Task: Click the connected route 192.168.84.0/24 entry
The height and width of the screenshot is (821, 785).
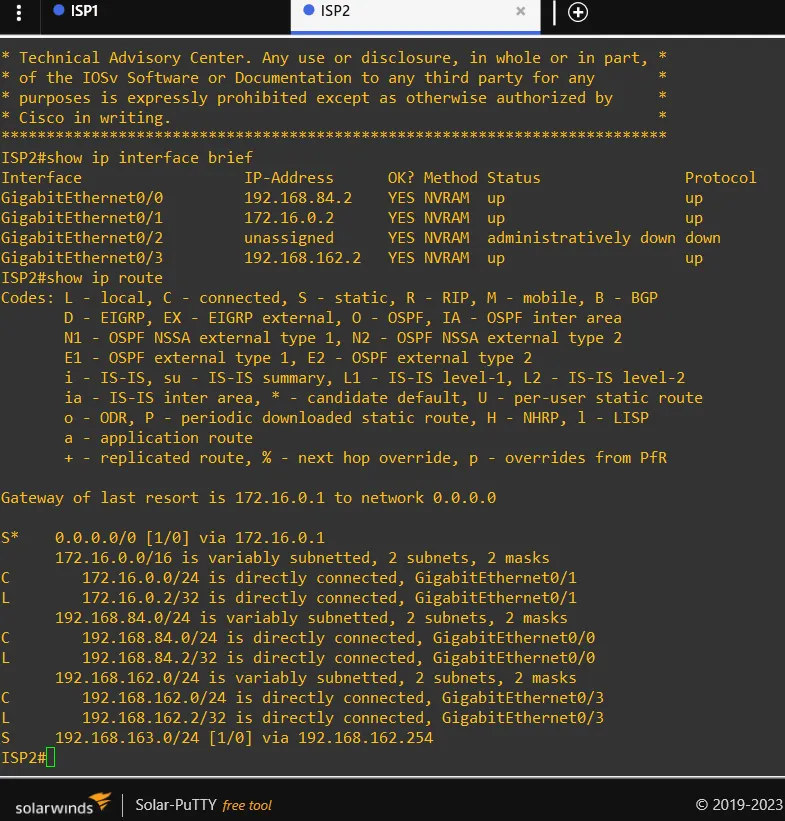Action: tap(298, 638)
